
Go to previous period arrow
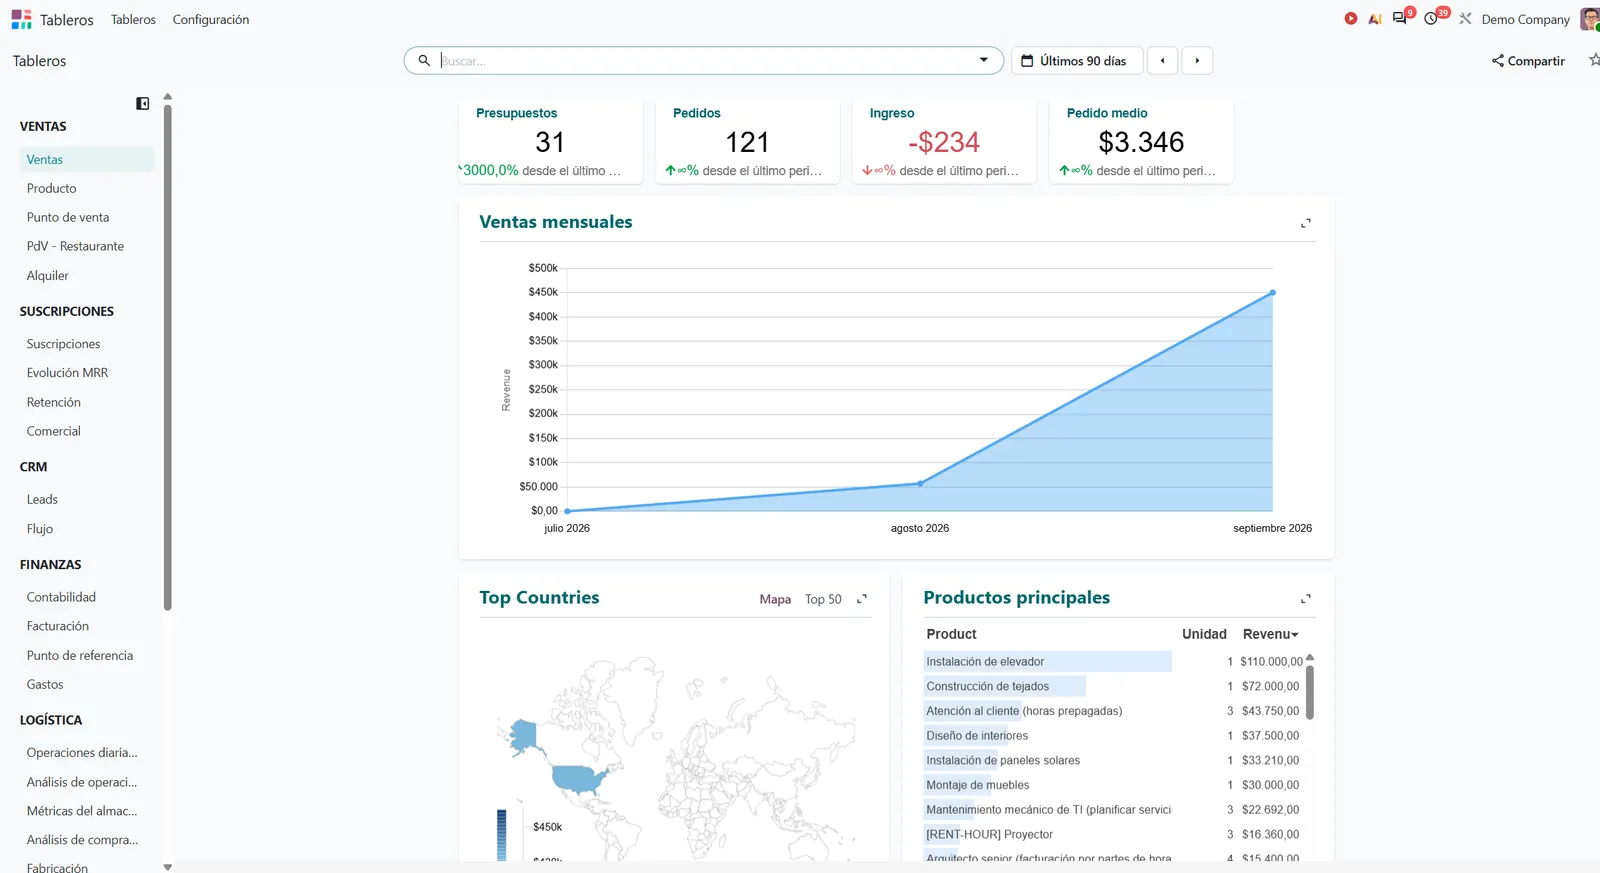click(x=1162, y=61)
